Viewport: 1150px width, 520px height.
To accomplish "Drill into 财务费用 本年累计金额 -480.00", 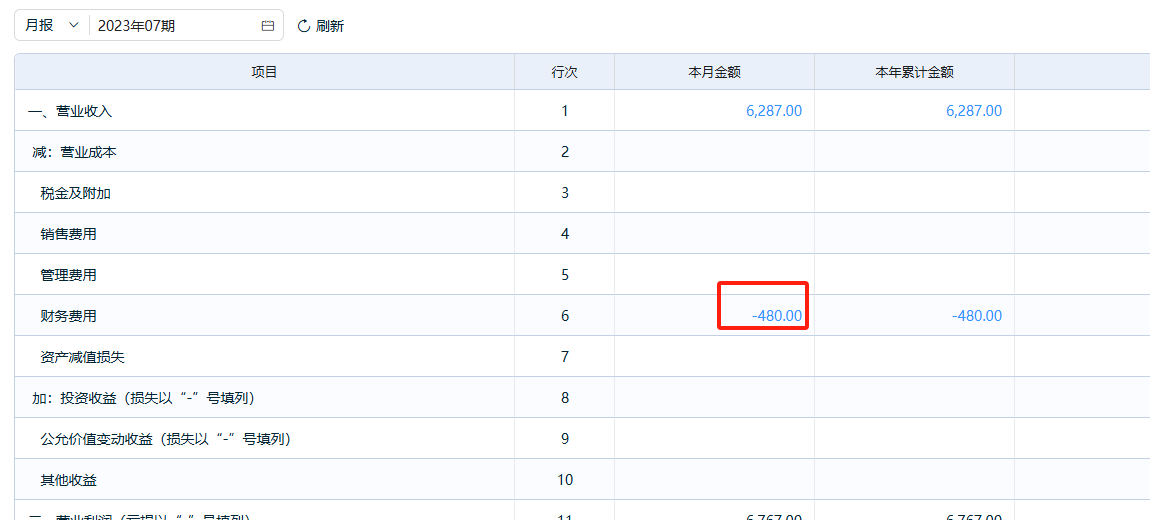I will [x=977, y=316].
